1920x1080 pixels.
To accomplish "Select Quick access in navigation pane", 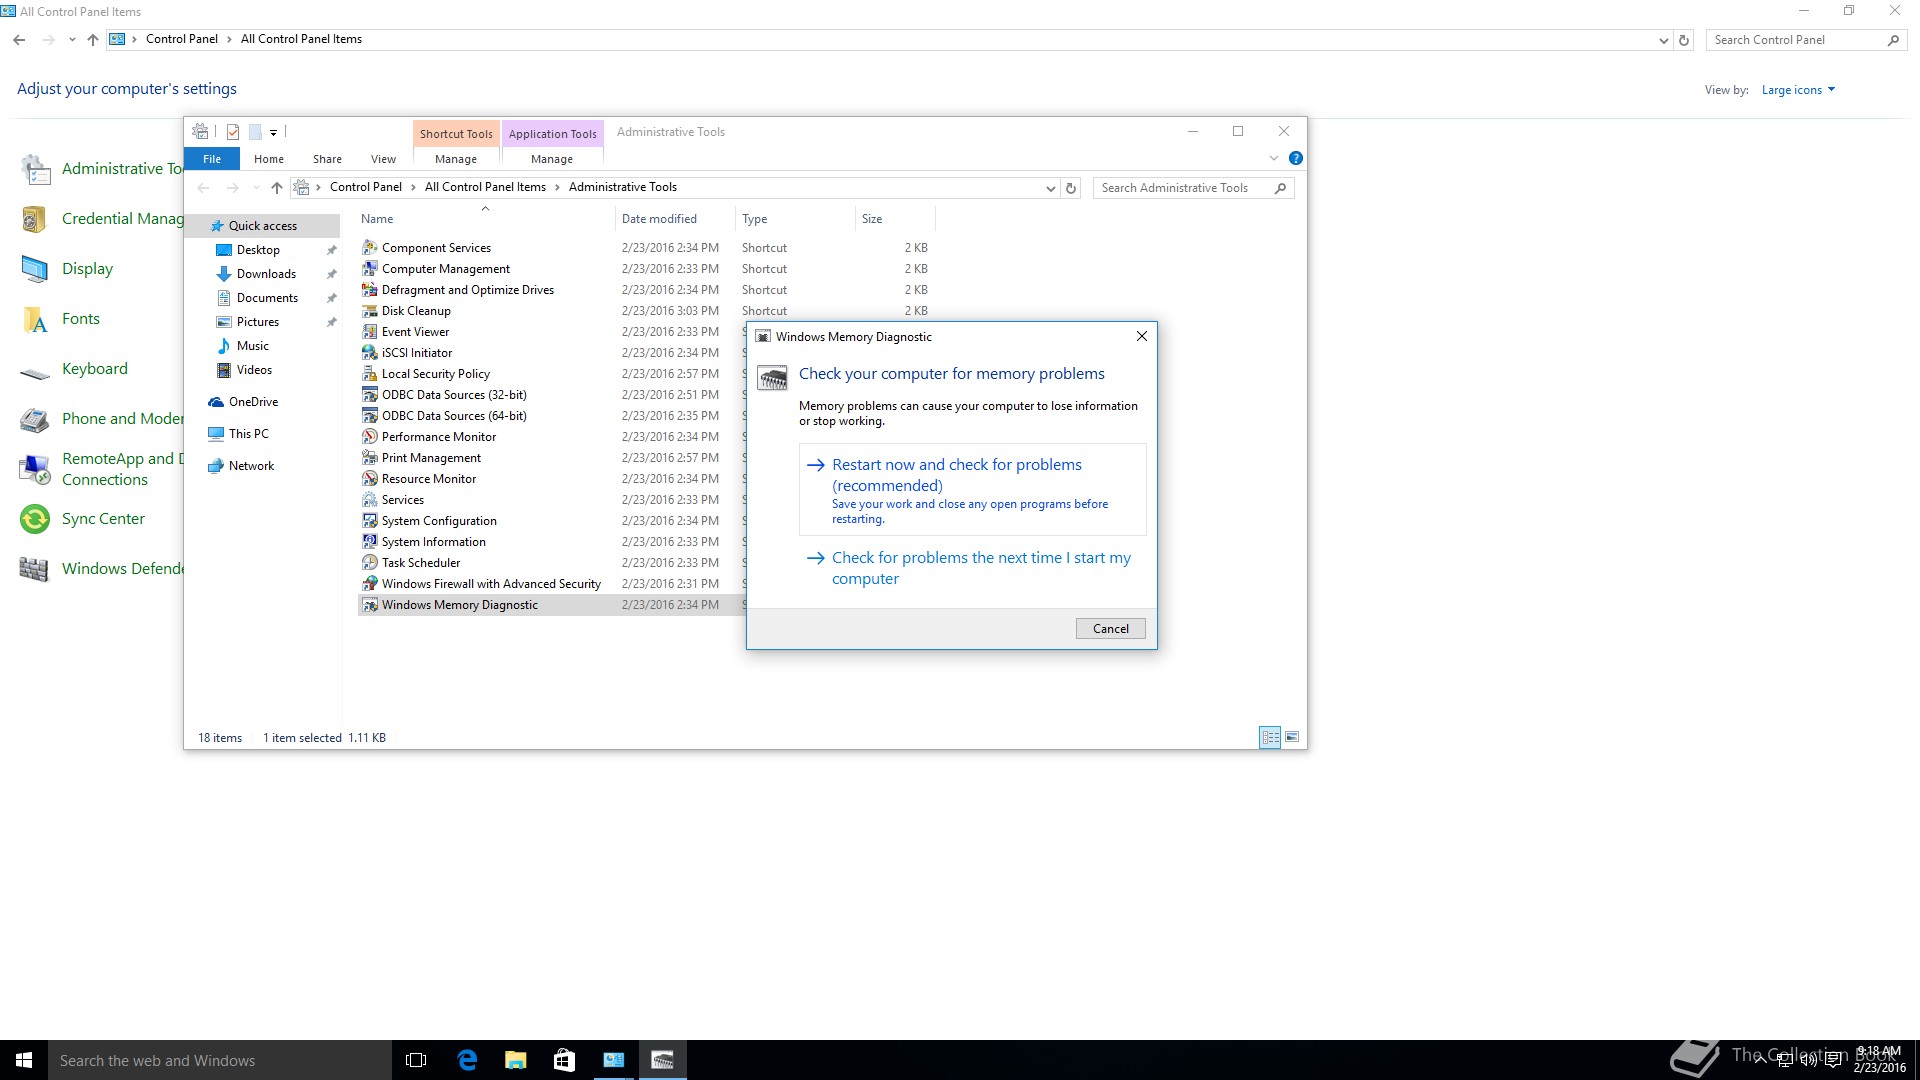I will click(262, 226).
